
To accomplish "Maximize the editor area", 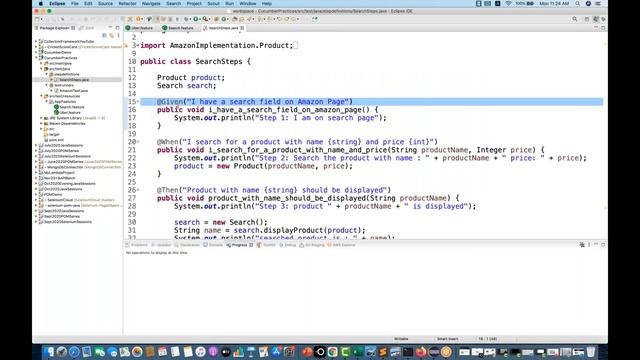I will click(x=603, y=28).
